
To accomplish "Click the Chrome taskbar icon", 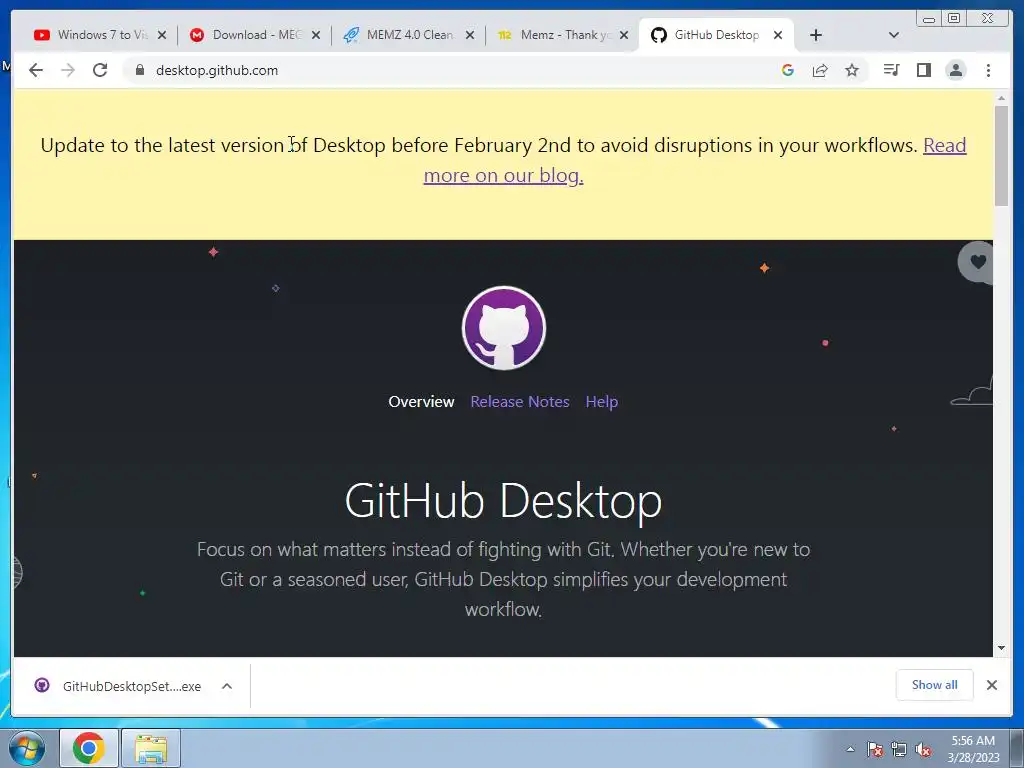I will pyautogui.click(x=89, y=748).
